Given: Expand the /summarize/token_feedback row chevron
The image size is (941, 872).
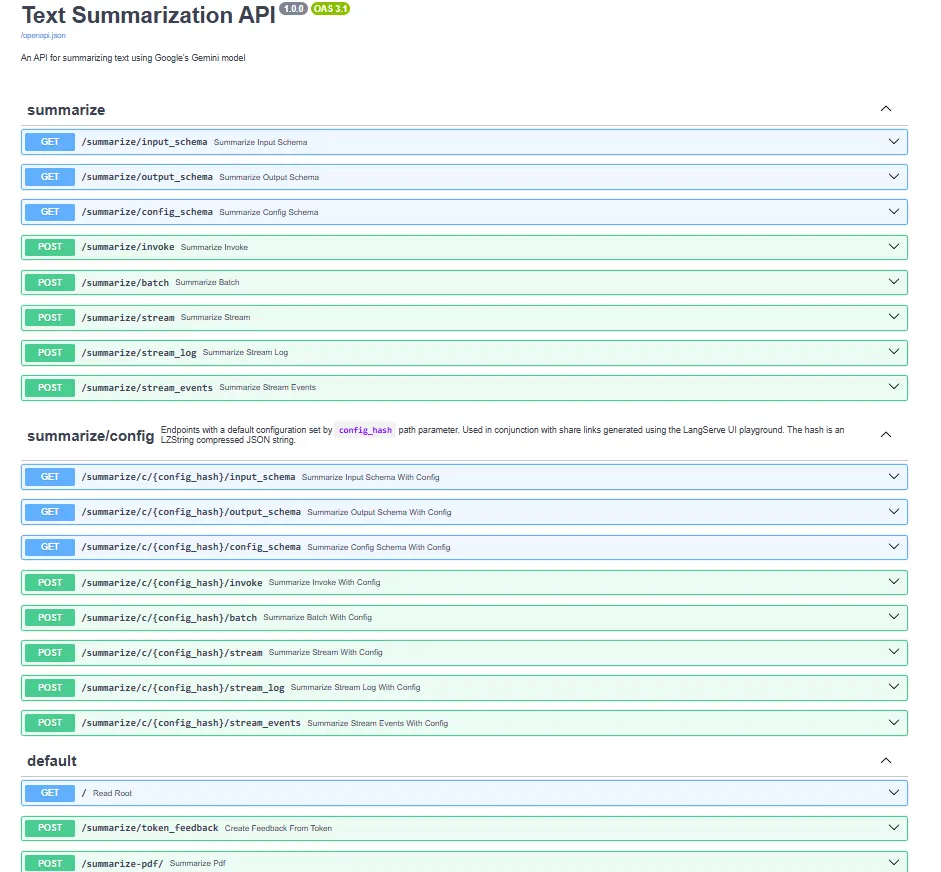Looking at the screenshot, I should 894,827.
